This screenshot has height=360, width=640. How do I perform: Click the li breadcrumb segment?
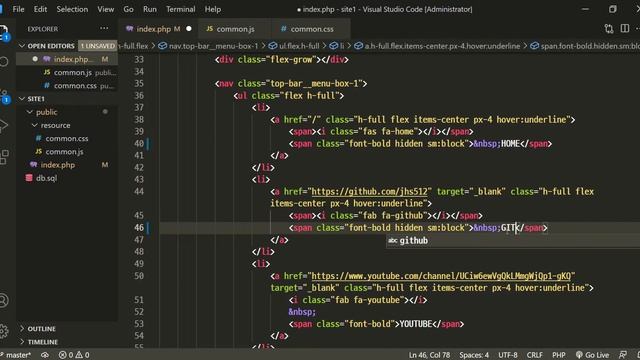click(x=337, y=46)
